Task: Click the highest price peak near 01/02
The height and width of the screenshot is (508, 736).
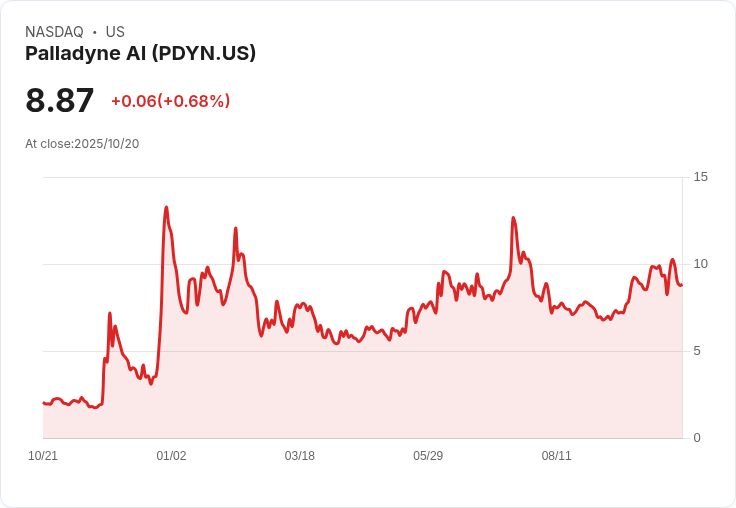Action: point(166,207)
